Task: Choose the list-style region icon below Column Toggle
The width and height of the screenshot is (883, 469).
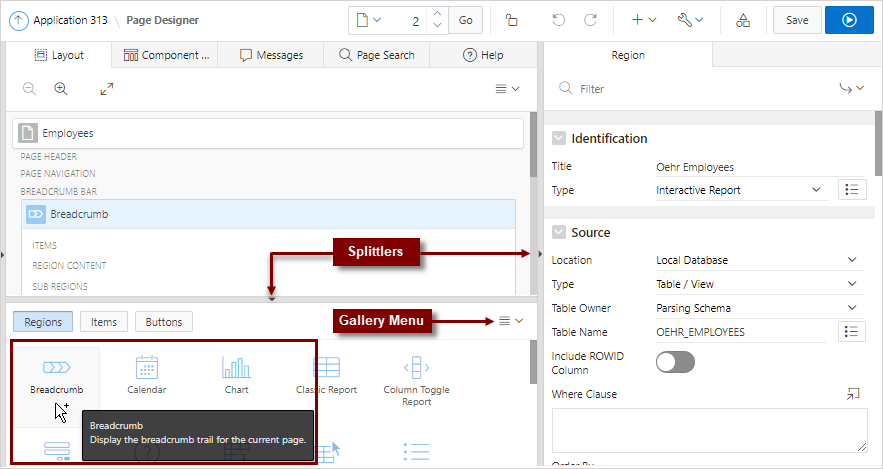Action: click(417, 451)
